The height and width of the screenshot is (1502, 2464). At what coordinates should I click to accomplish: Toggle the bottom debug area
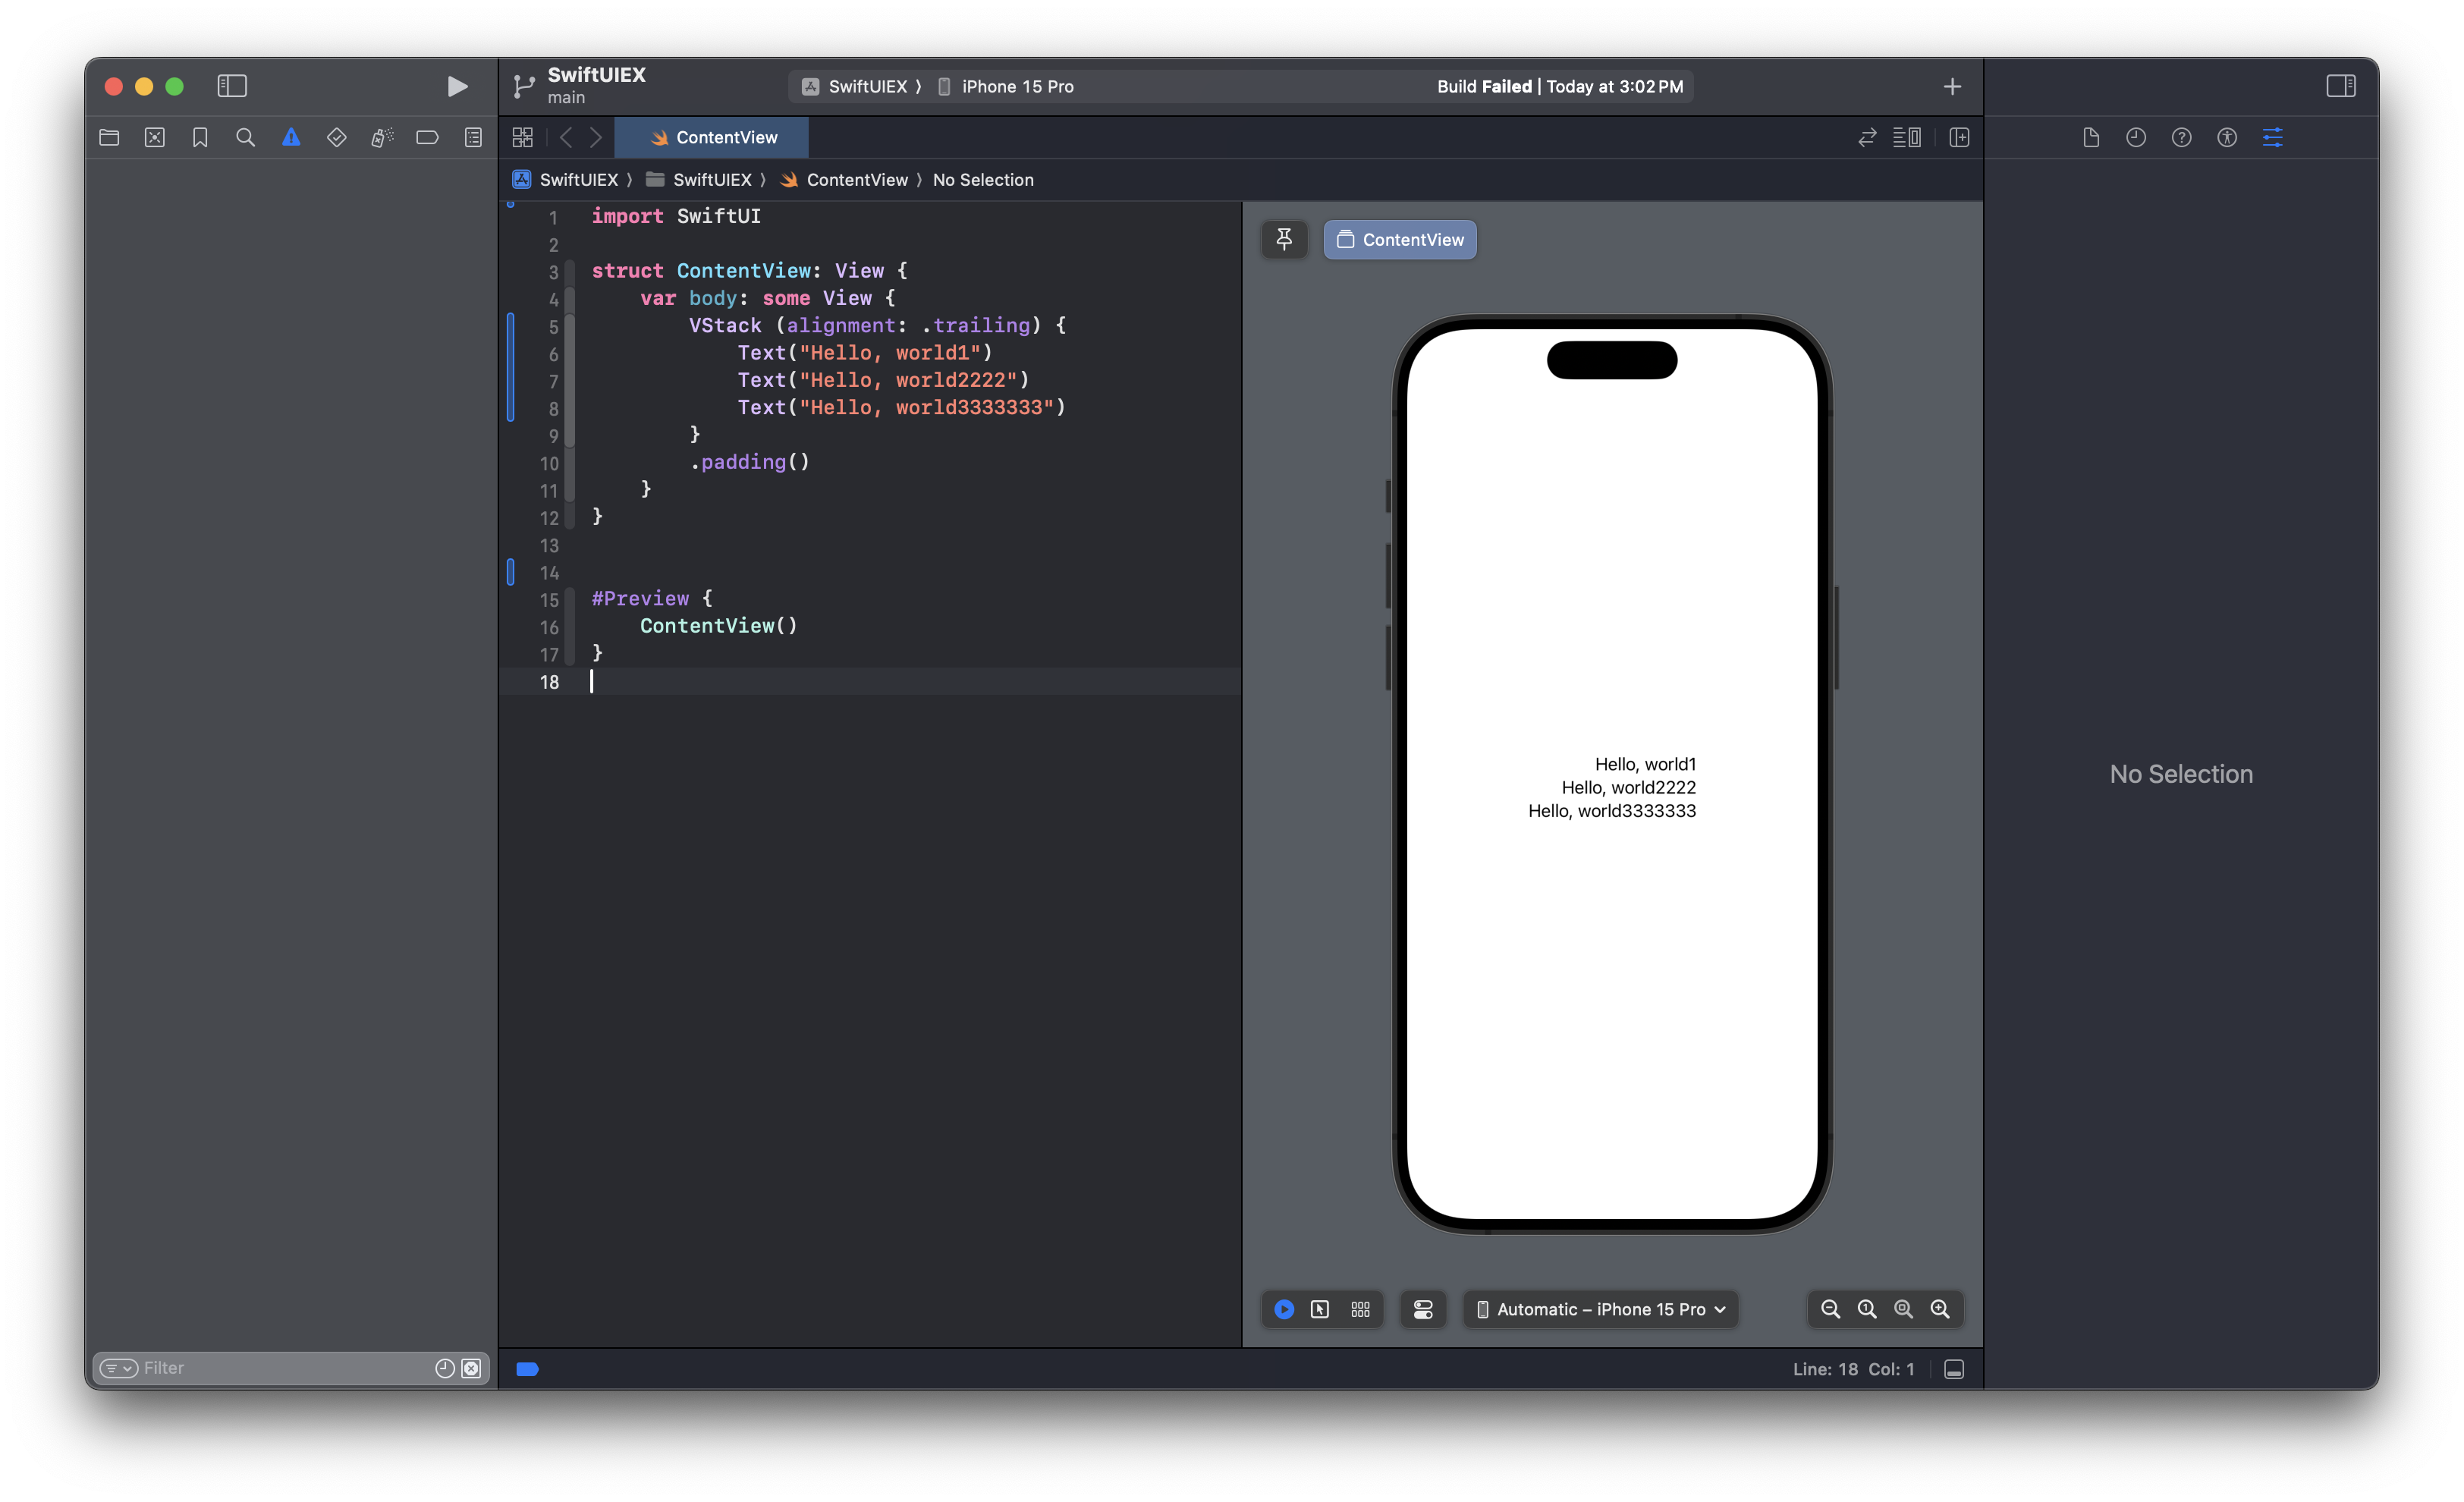[1953, 1369]
